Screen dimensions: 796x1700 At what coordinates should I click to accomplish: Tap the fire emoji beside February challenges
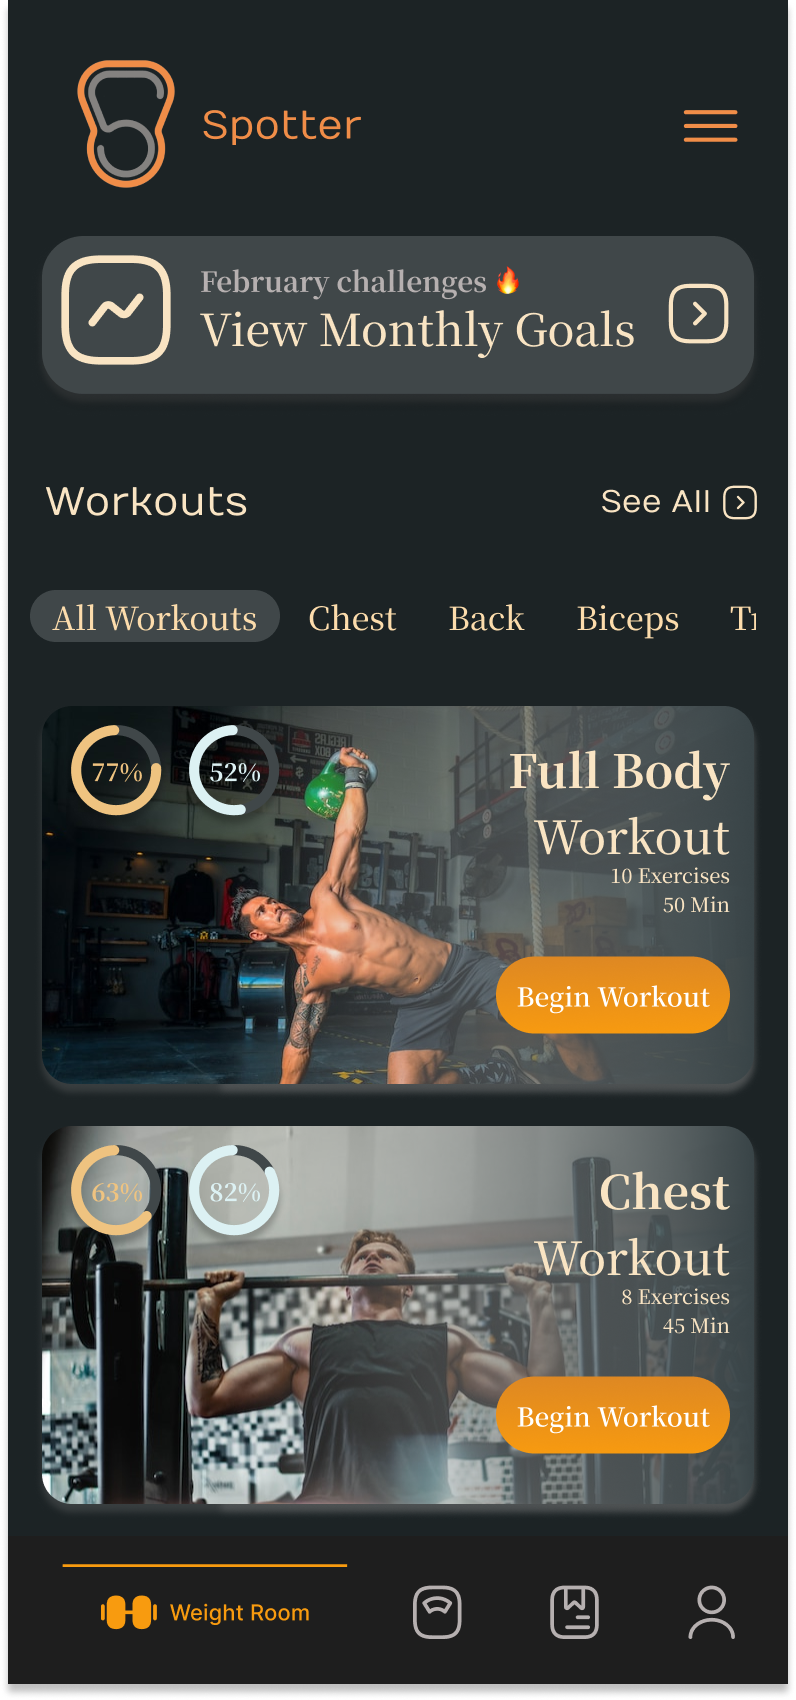[508, 281]
